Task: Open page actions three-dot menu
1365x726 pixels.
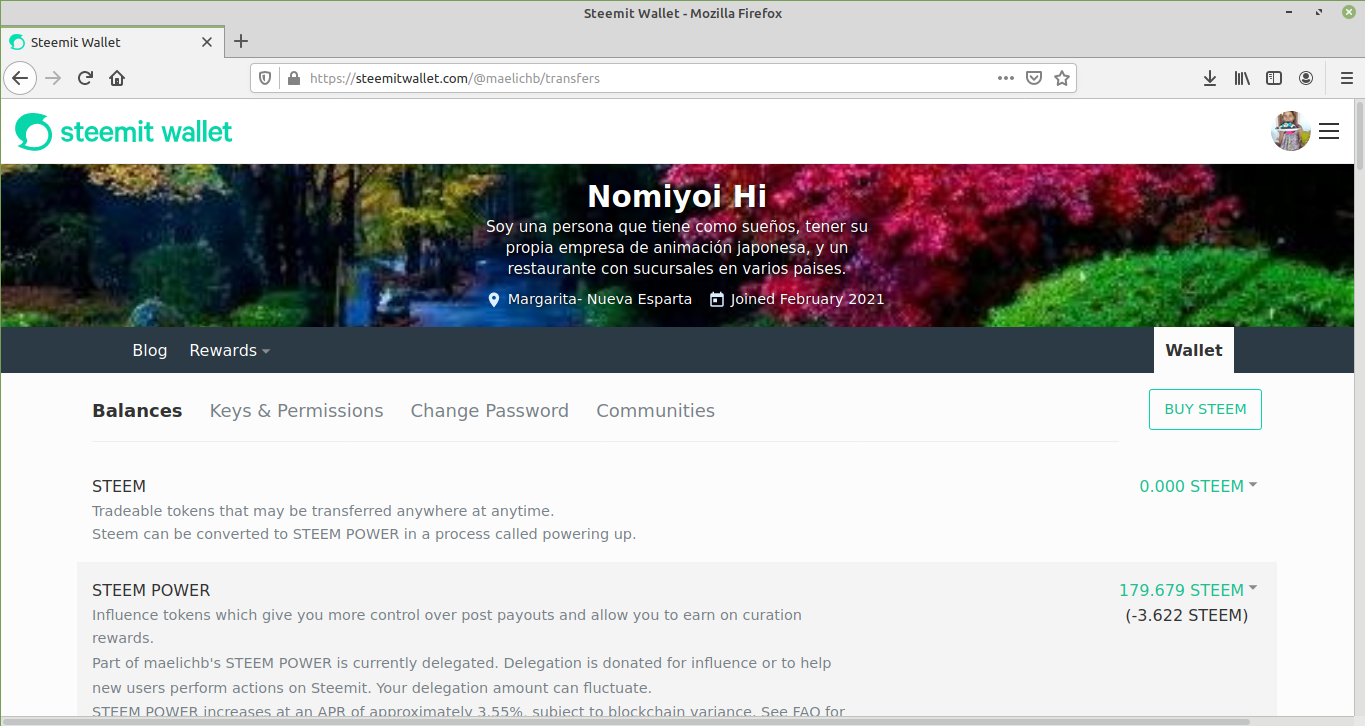Action: (1006, 78)
